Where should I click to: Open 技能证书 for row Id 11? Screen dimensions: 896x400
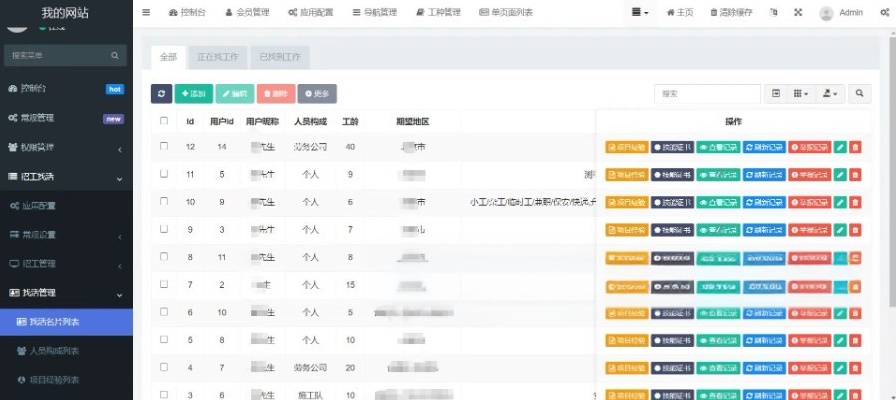[x=672, y=174]
